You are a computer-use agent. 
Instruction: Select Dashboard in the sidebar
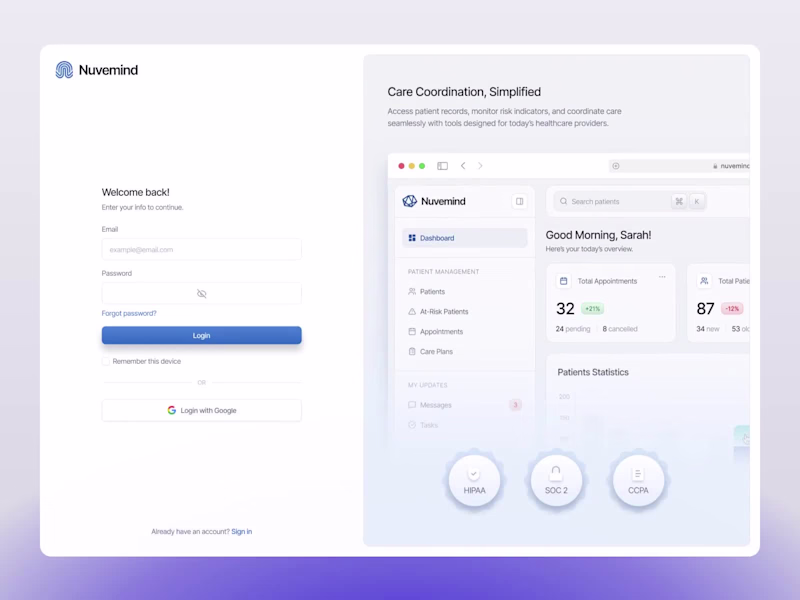pyautogui.click(x=464, y=238)
